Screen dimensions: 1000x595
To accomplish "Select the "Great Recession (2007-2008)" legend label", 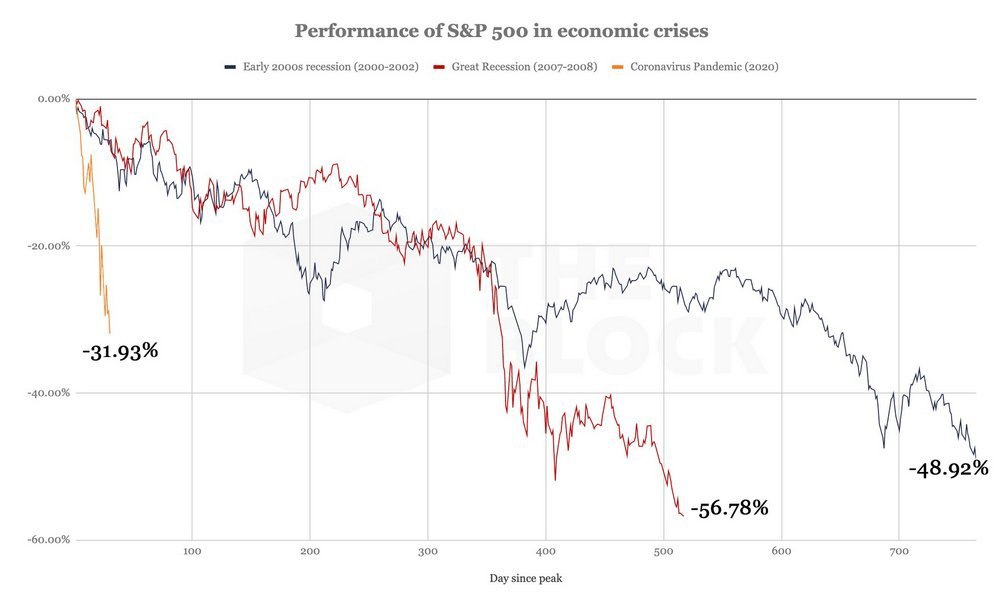I will [x=520, y=67].
